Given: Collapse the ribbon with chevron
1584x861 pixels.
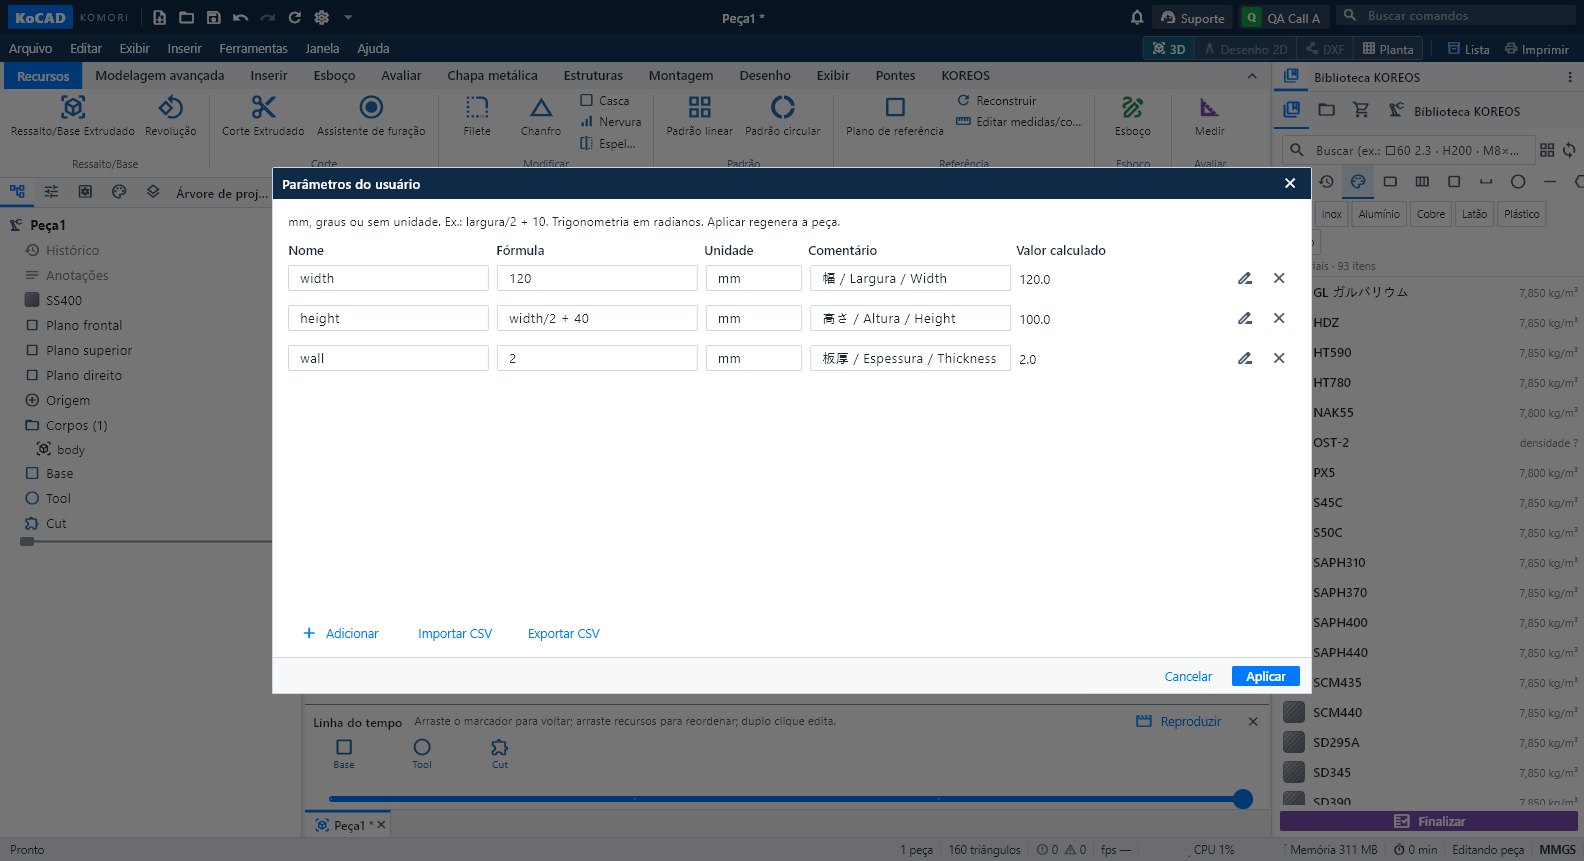Looking at the screenshot, I should 1252,76.
